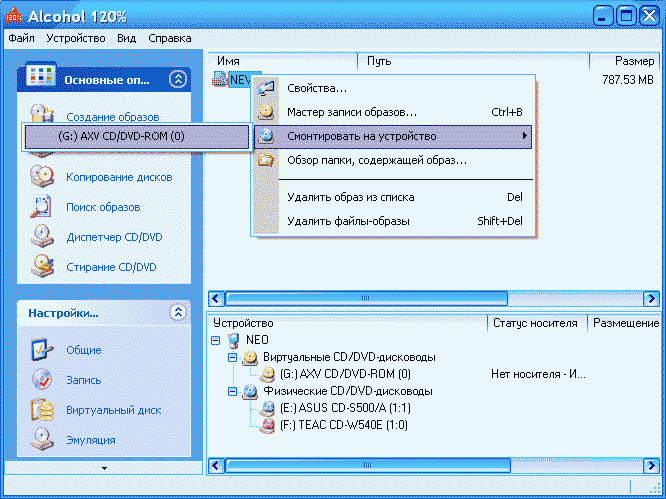Open the Копирование дисков link
666x499 pixels.
click(119, 177)
